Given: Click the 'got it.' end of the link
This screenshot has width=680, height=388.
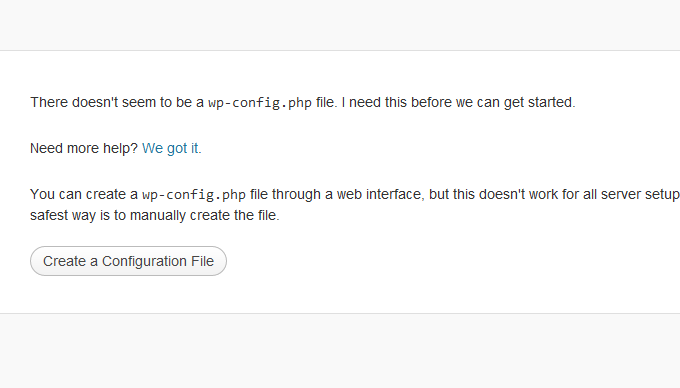Looking at the screenshot, I should 184,148.
